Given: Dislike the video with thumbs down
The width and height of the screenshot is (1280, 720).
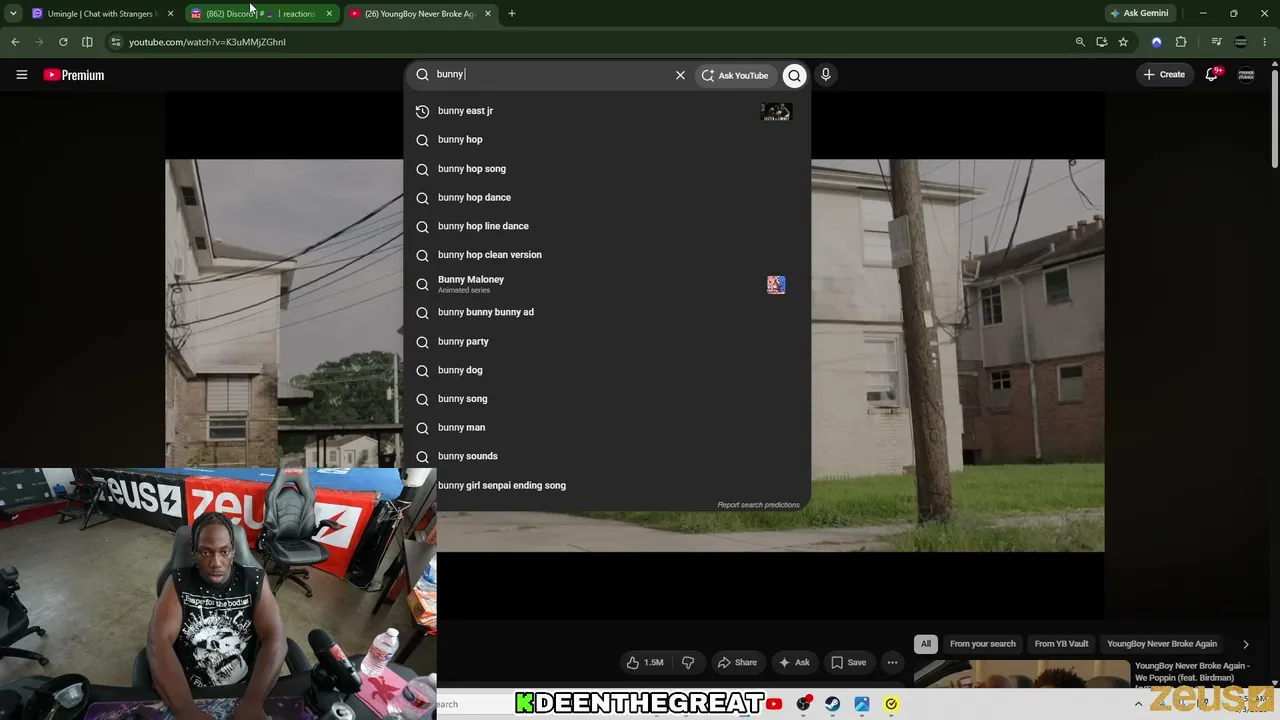Looking at the screenshot, I should click(x=687, y=662).
